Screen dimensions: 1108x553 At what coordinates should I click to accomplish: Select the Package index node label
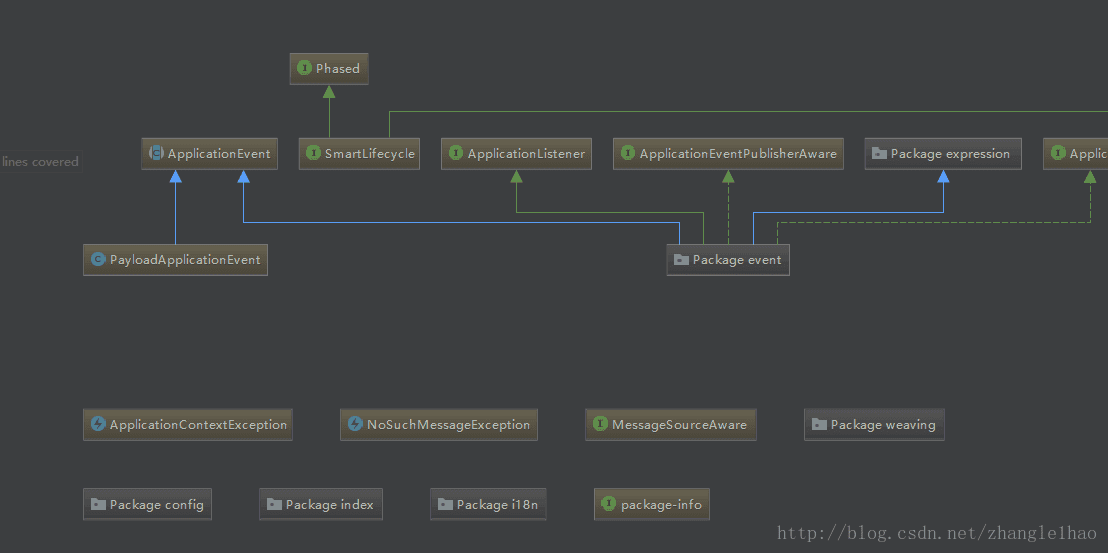coord(330,504)
